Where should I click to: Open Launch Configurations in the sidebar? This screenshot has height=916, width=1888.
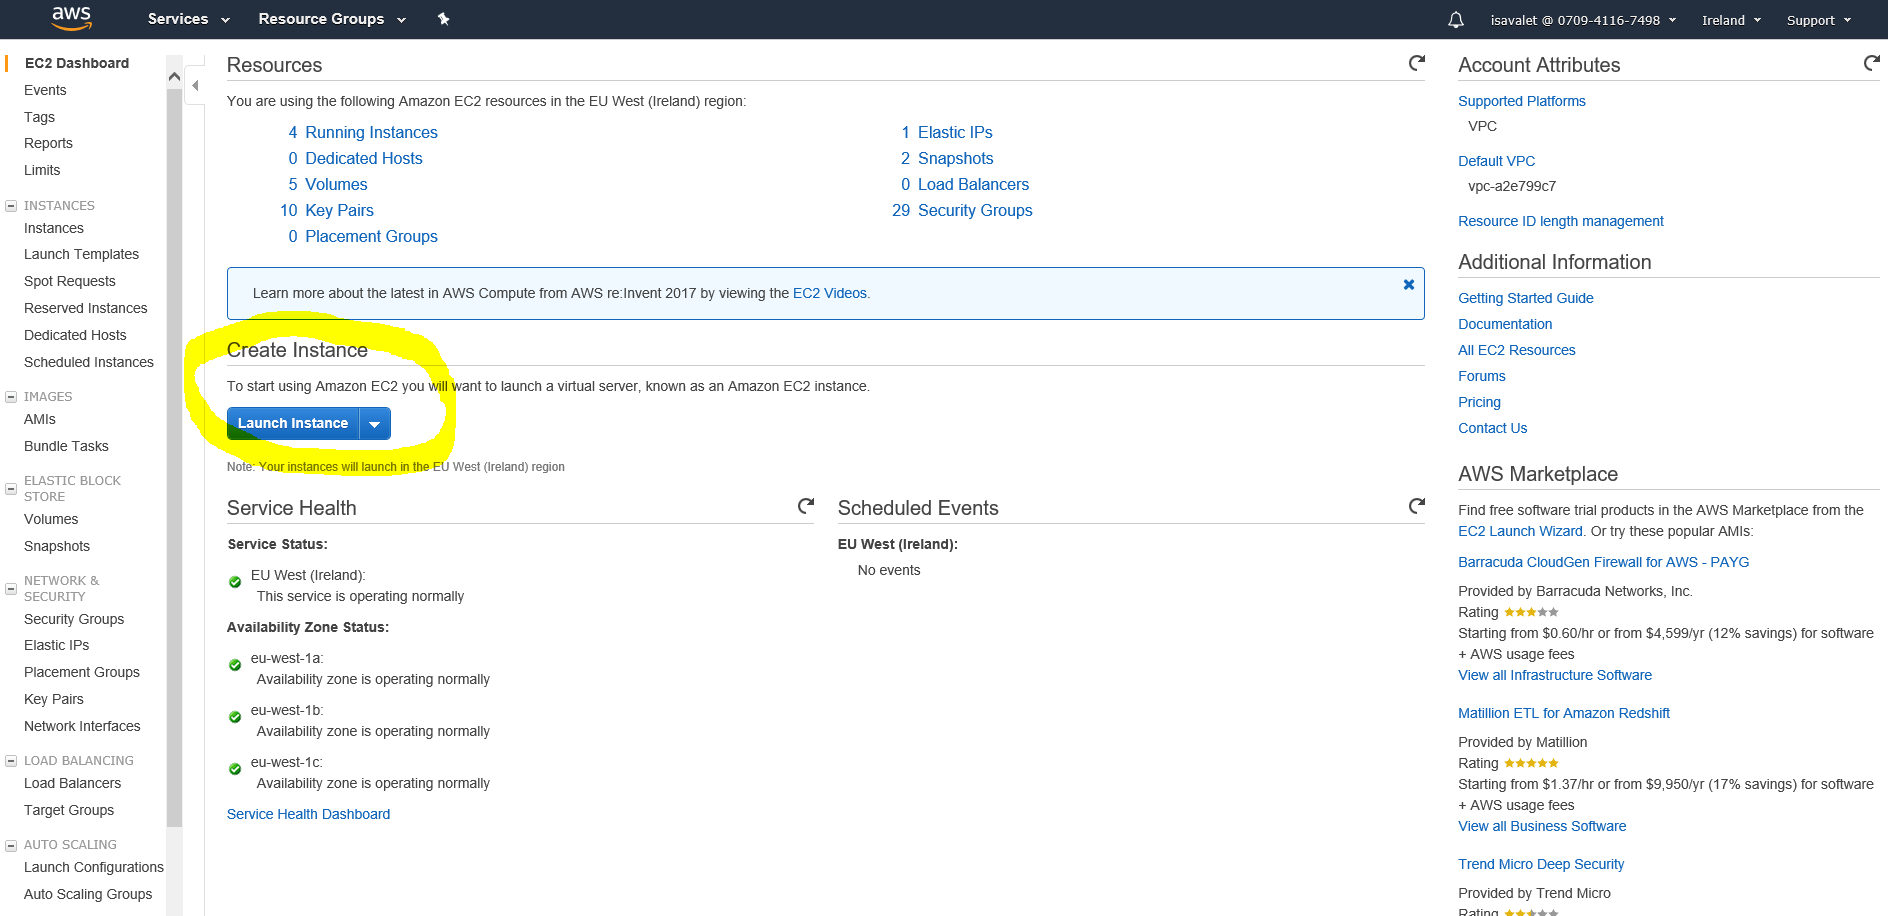click(x=94, y=867)
